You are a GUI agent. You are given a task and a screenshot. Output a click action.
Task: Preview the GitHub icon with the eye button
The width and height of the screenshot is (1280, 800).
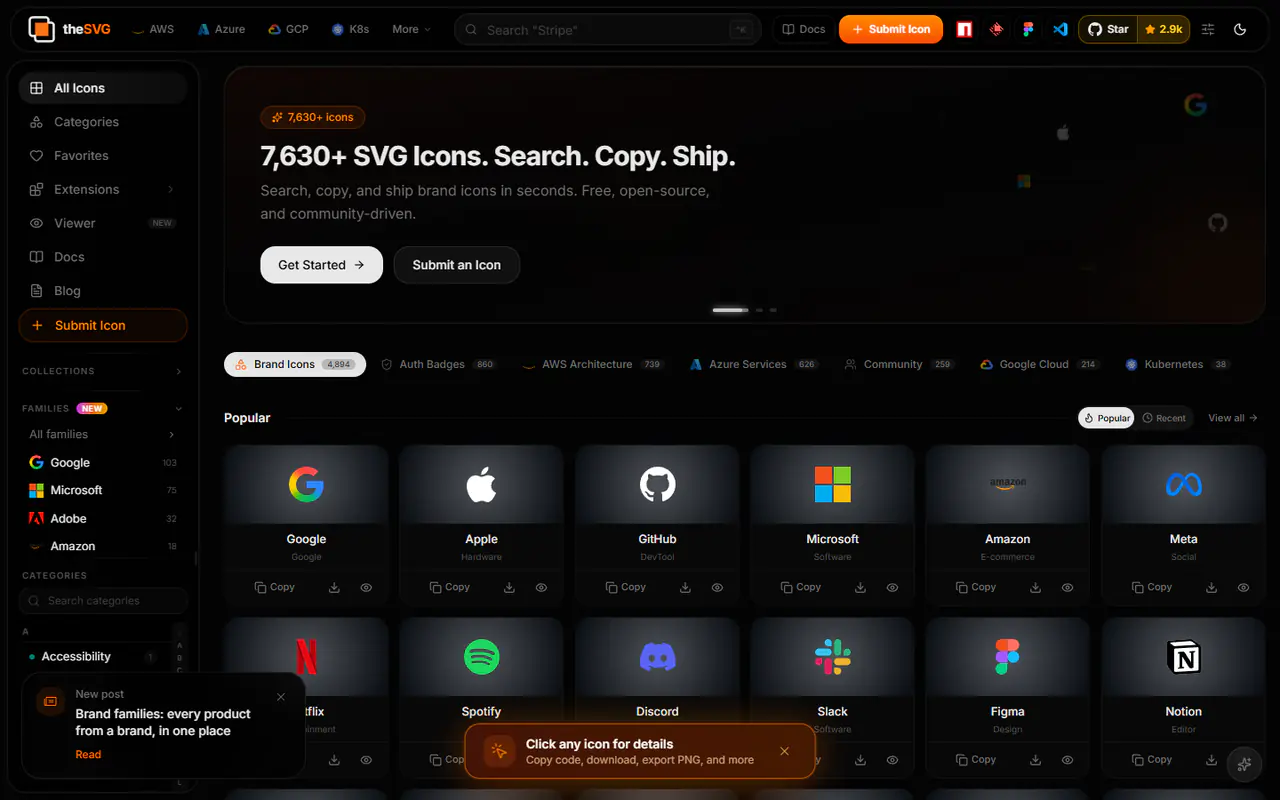(717, 587)
